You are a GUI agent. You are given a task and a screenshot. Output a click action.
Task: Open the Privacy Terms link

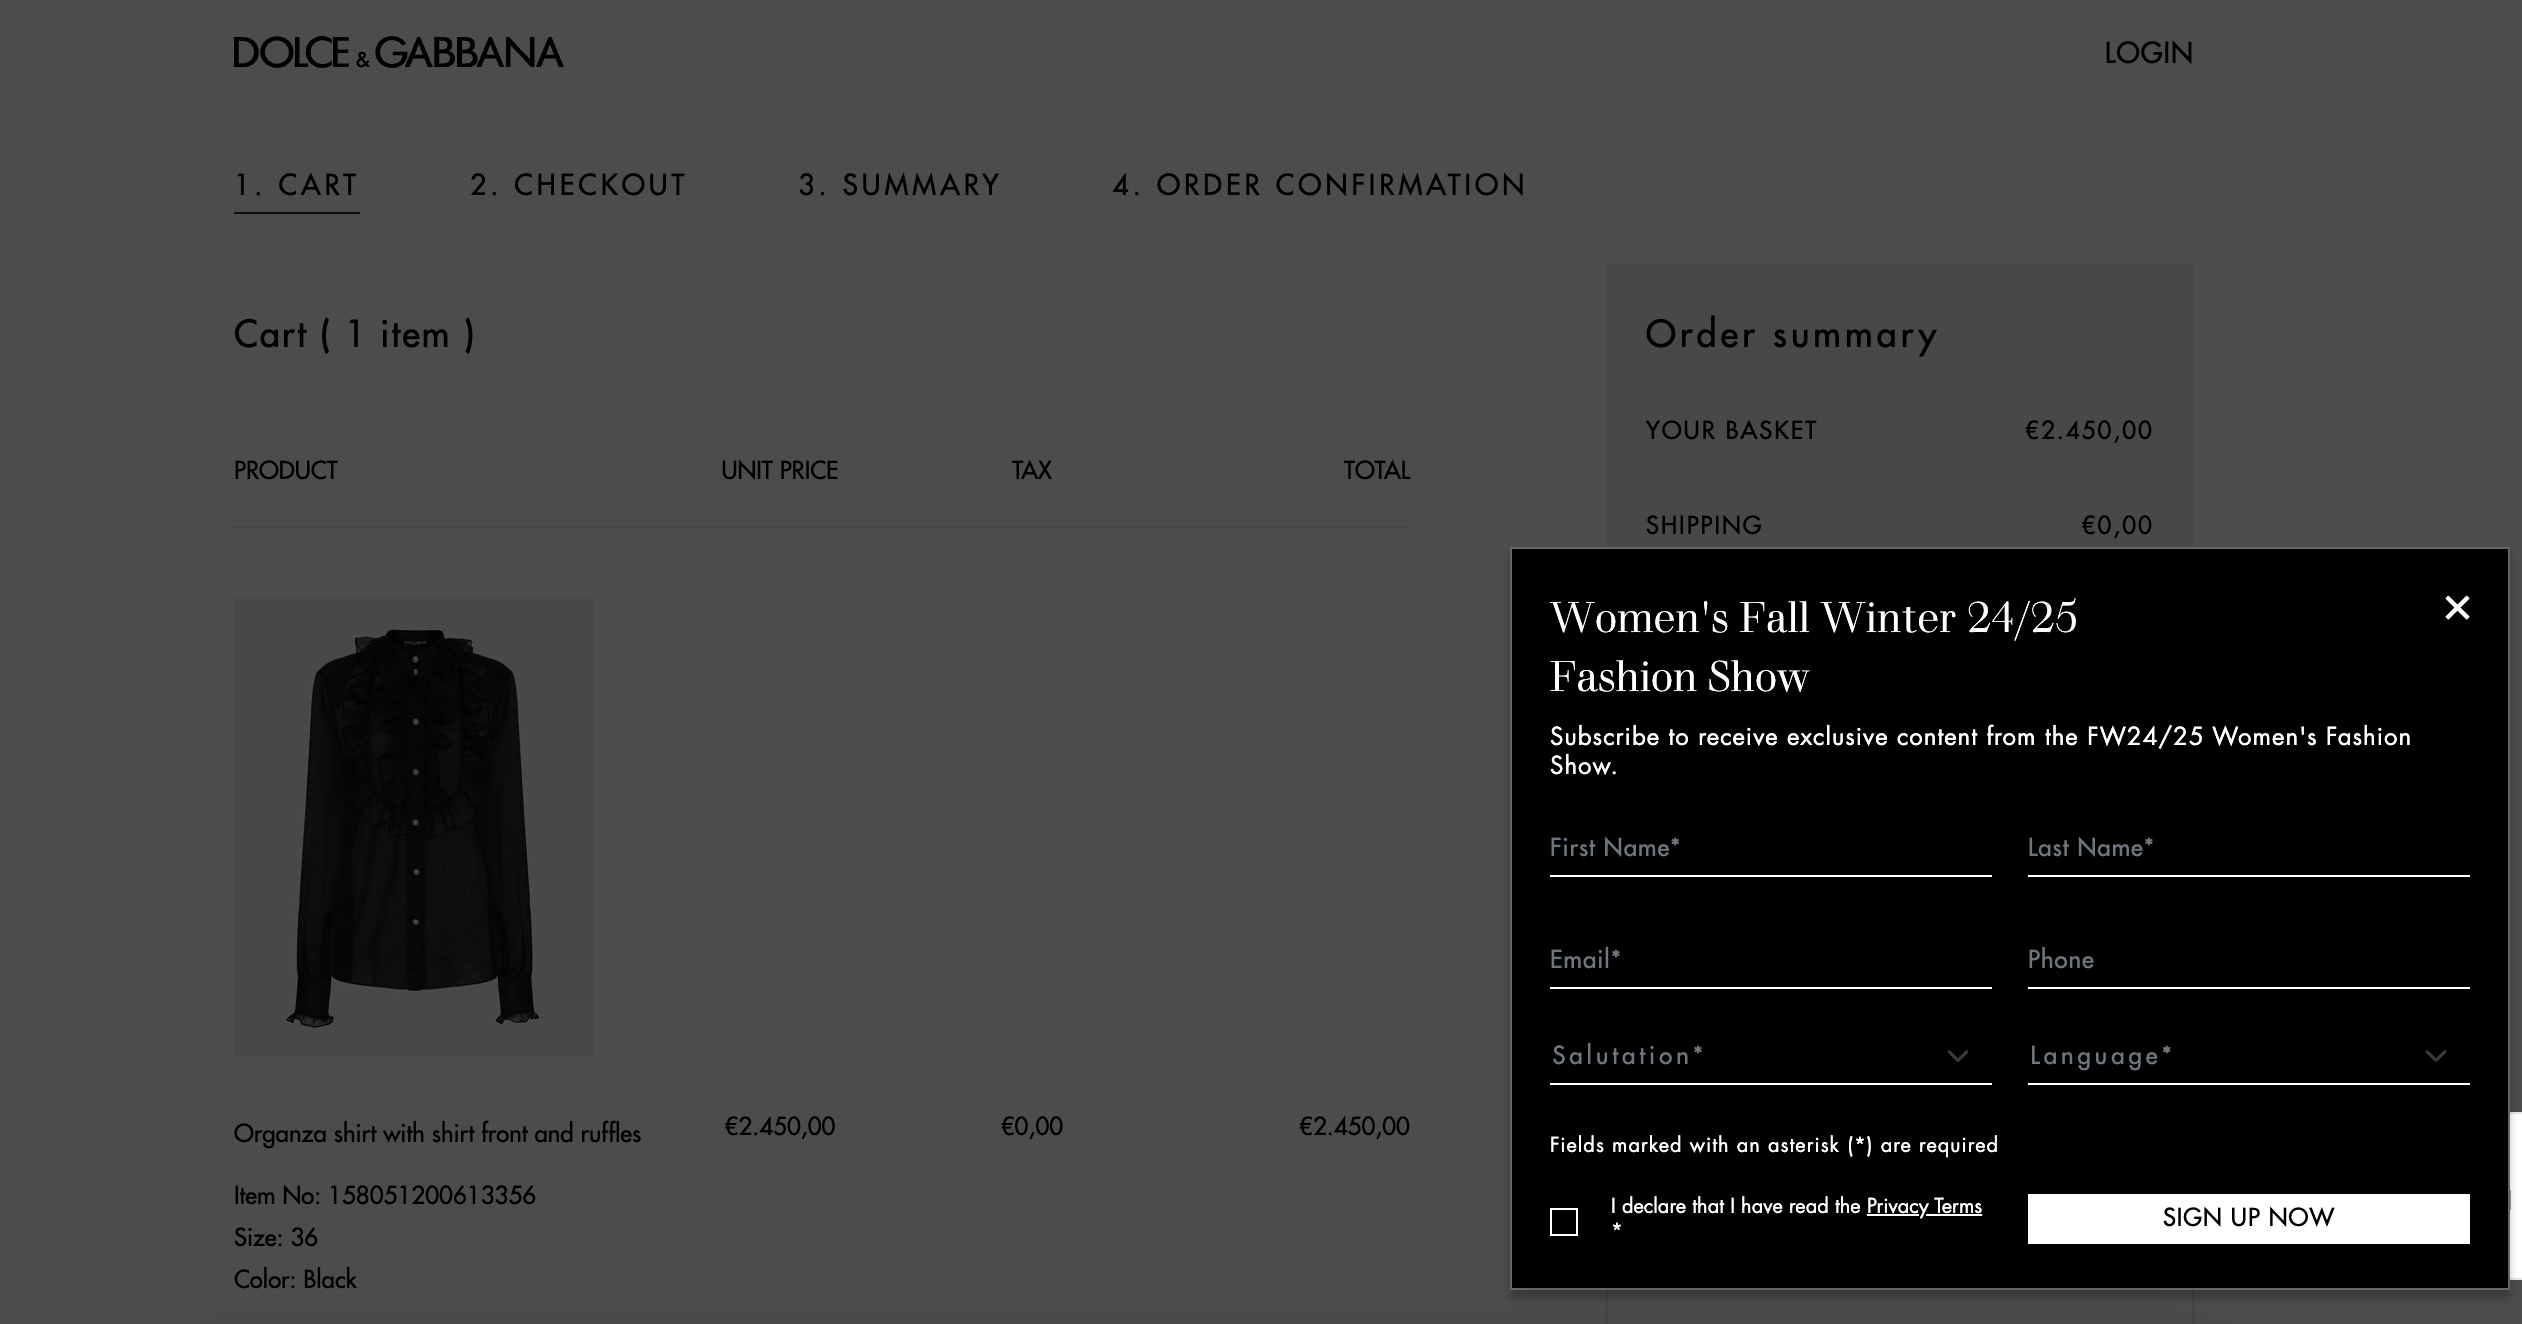(x=1923, y=1206)
